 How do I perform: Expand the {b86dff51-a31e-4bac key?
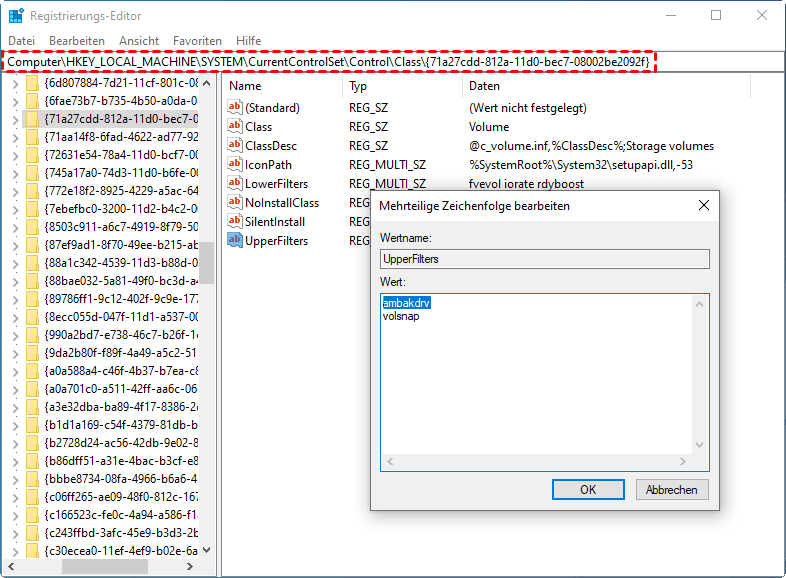[x=15, y=462]
